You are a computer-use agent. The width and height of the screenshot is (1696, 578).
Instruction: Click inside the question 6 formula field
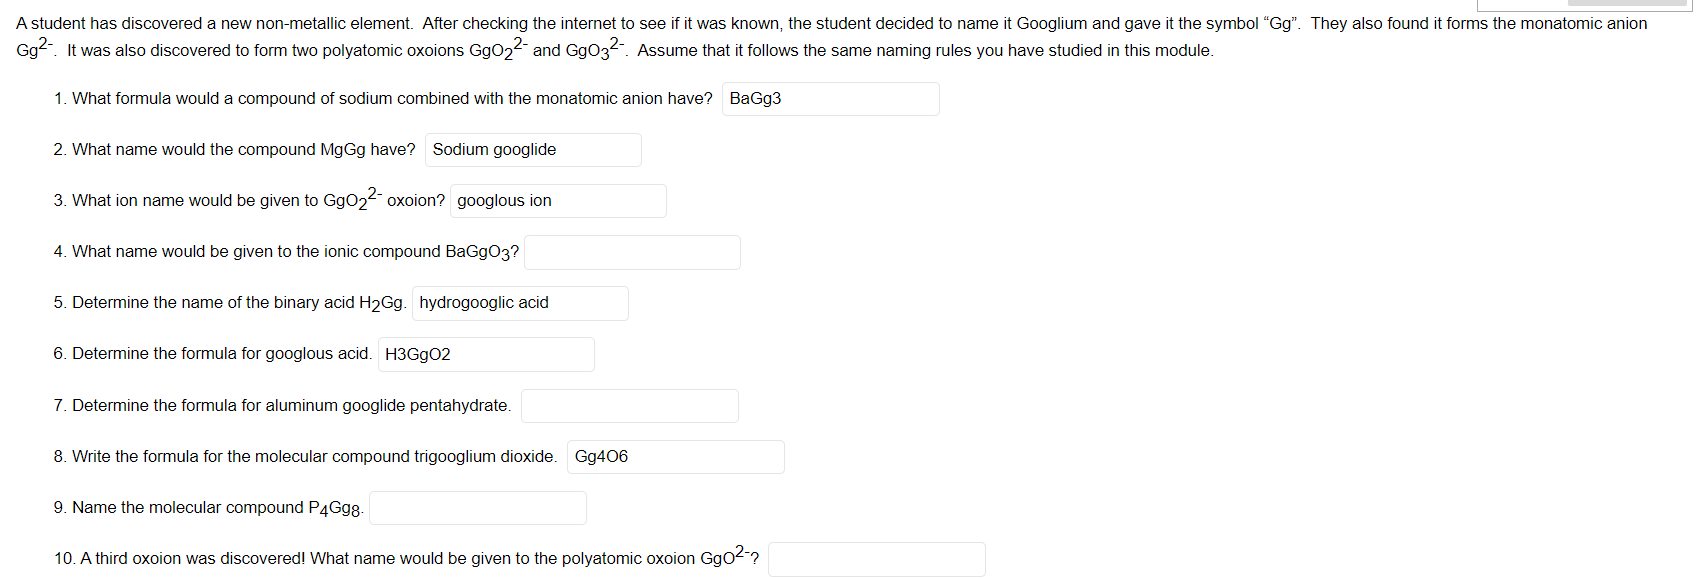(x=486, y=353)
